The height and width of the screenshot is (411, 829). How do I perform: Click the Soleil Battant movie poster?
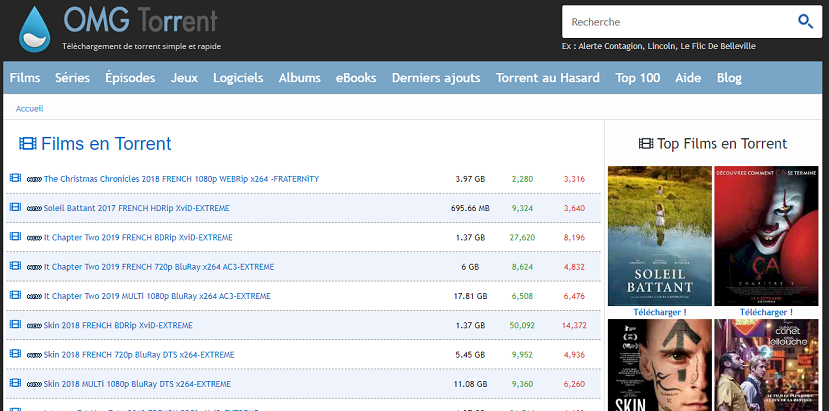click(x=660, y=236)
